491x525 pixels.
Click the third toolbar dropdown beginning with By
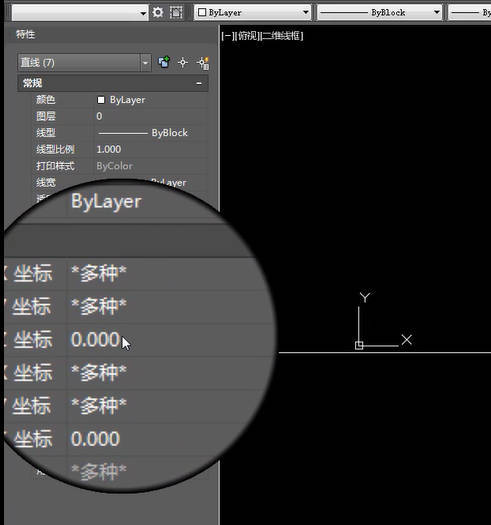pos(470,13)
